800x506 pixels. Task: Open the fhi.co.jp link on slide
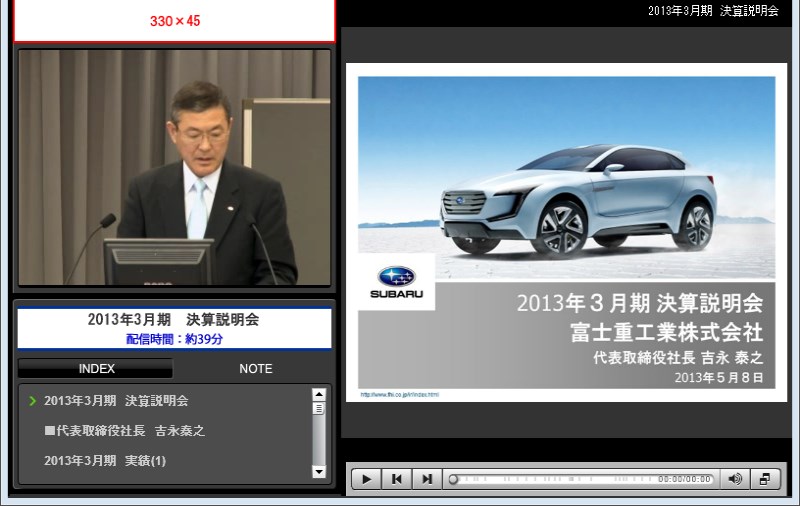pyautogui.click(x=399, y=394)
